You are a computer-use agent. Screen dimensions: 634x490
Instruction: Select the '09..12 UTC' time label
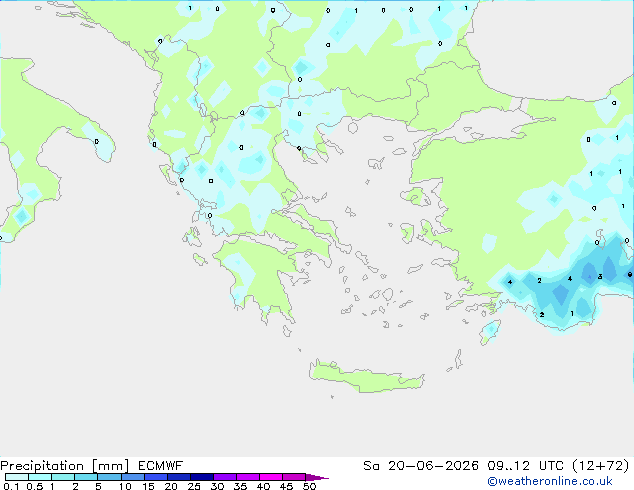pyautogui.click(x=526, y=466)
